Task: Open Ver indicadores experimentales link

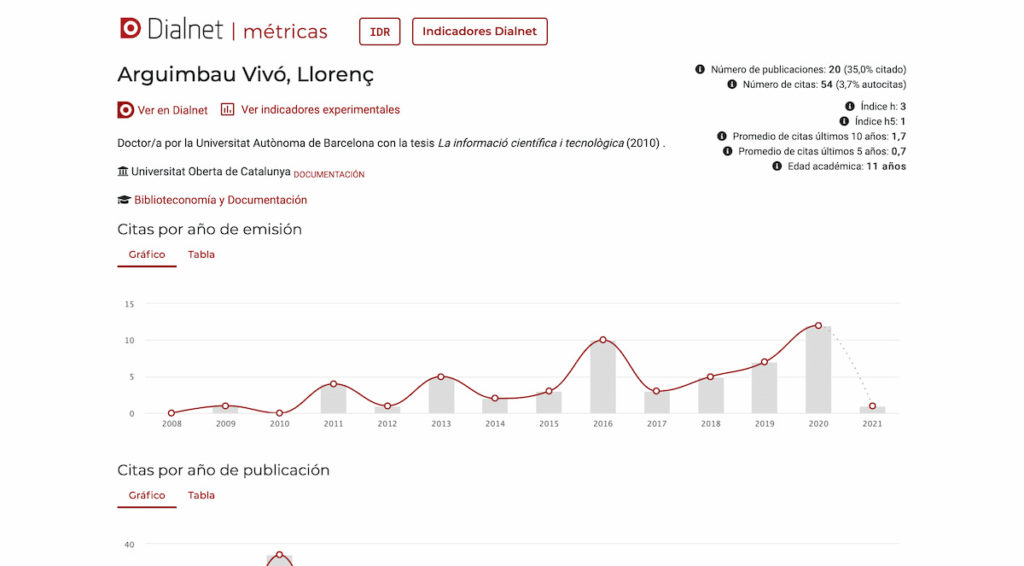Action: pos(320,110)
